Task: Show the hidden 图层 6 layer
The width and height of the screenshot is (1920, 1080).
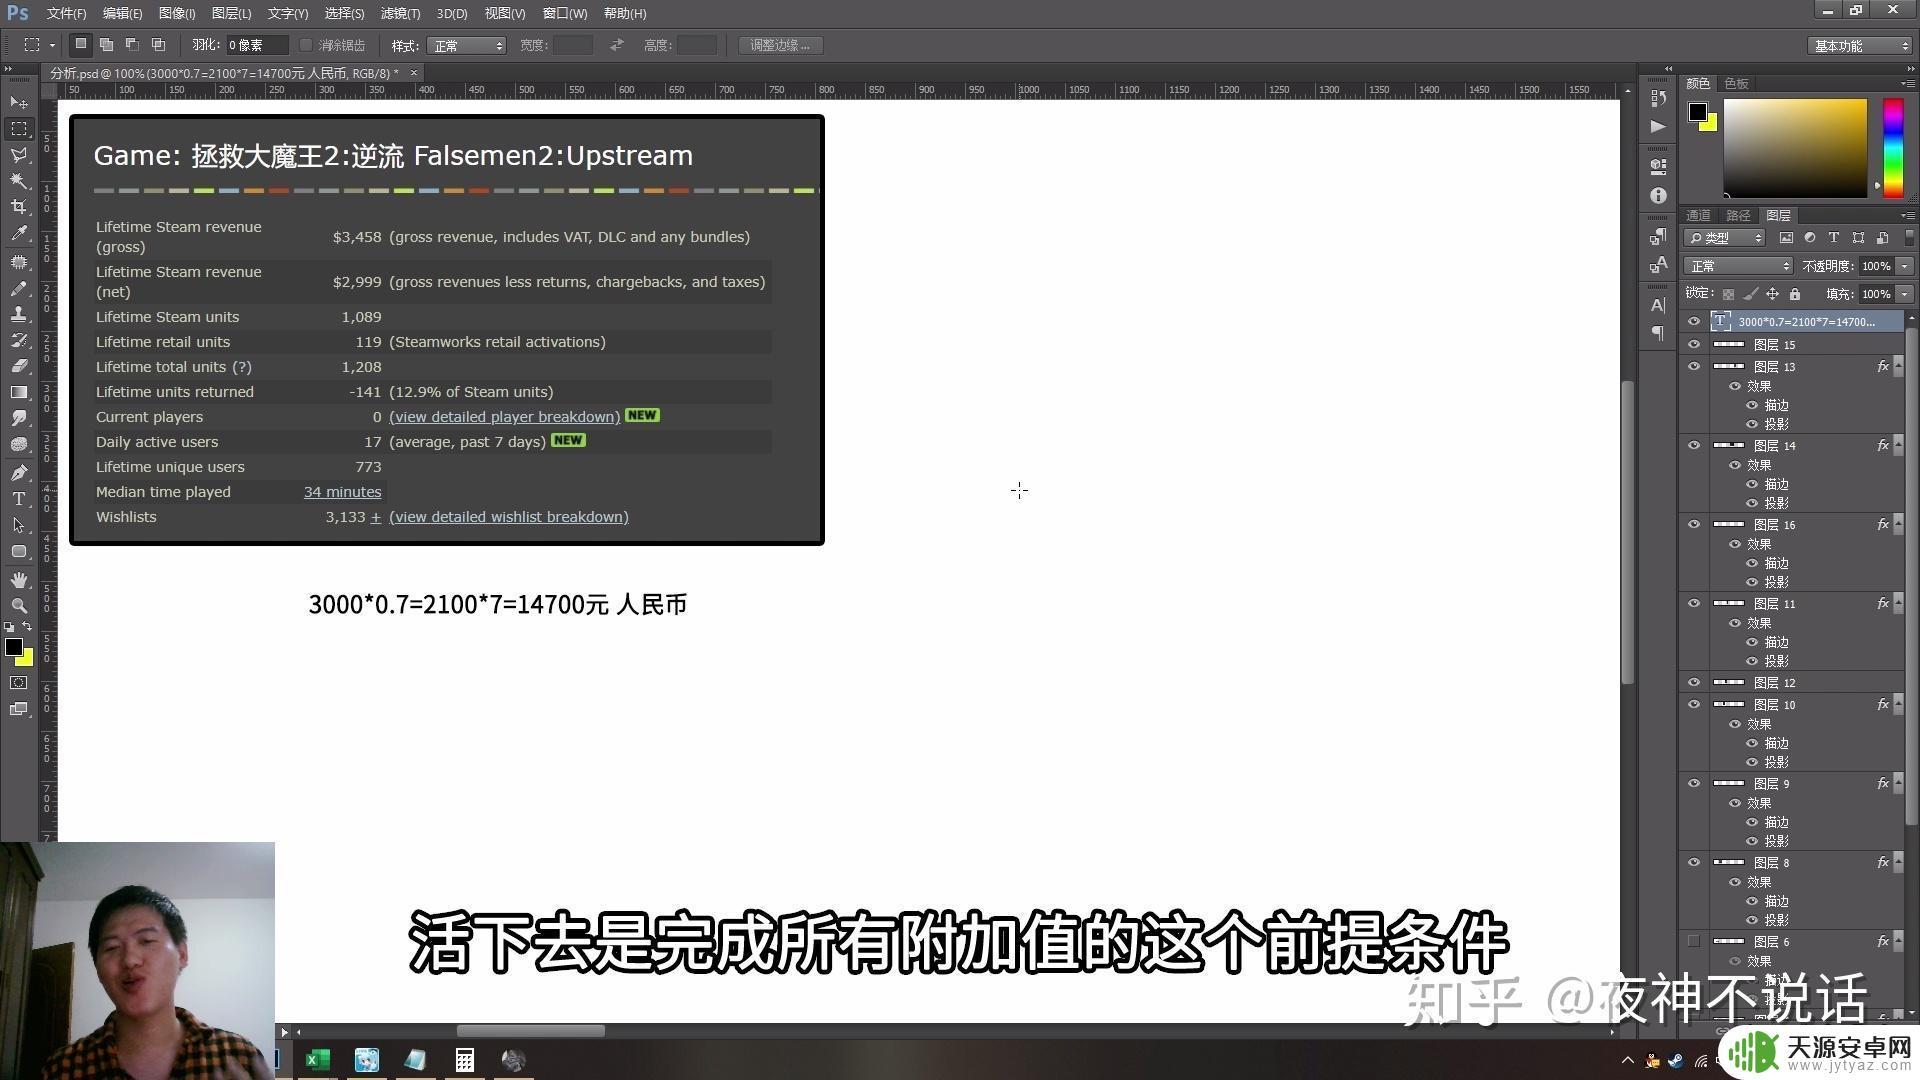Action: (1694, 941)
